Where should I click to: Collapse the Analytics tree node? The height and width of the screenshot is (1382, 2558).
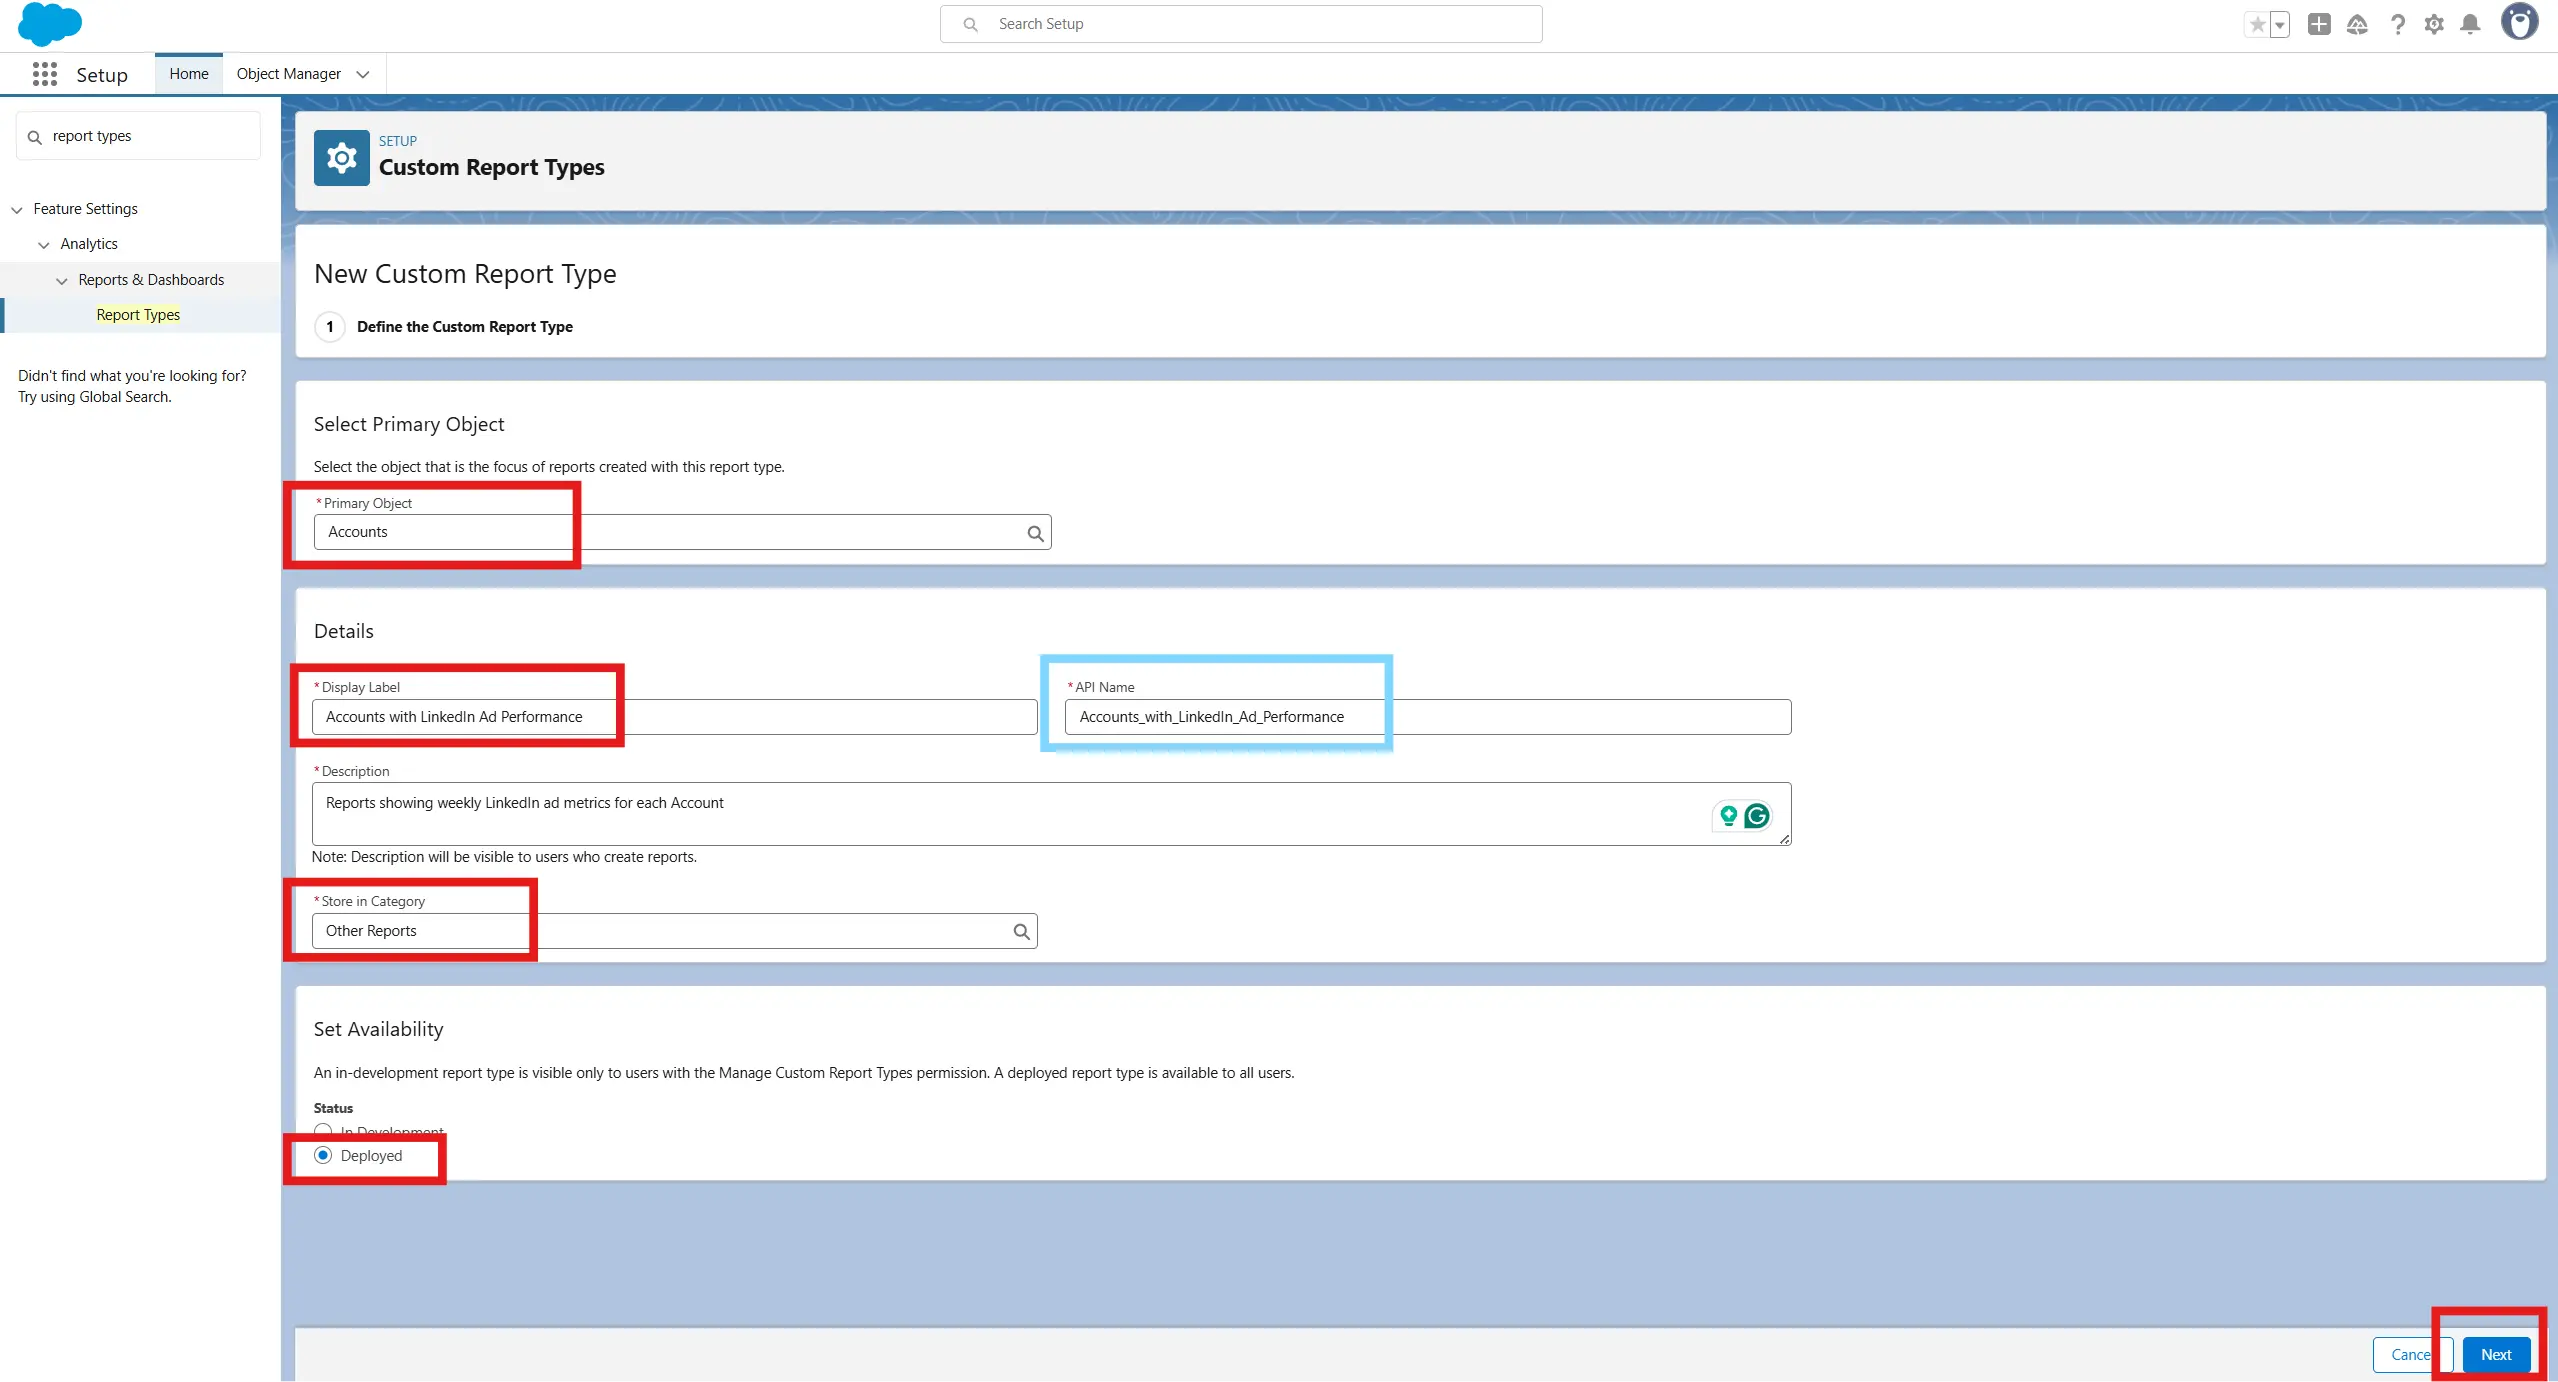(44, 244)
